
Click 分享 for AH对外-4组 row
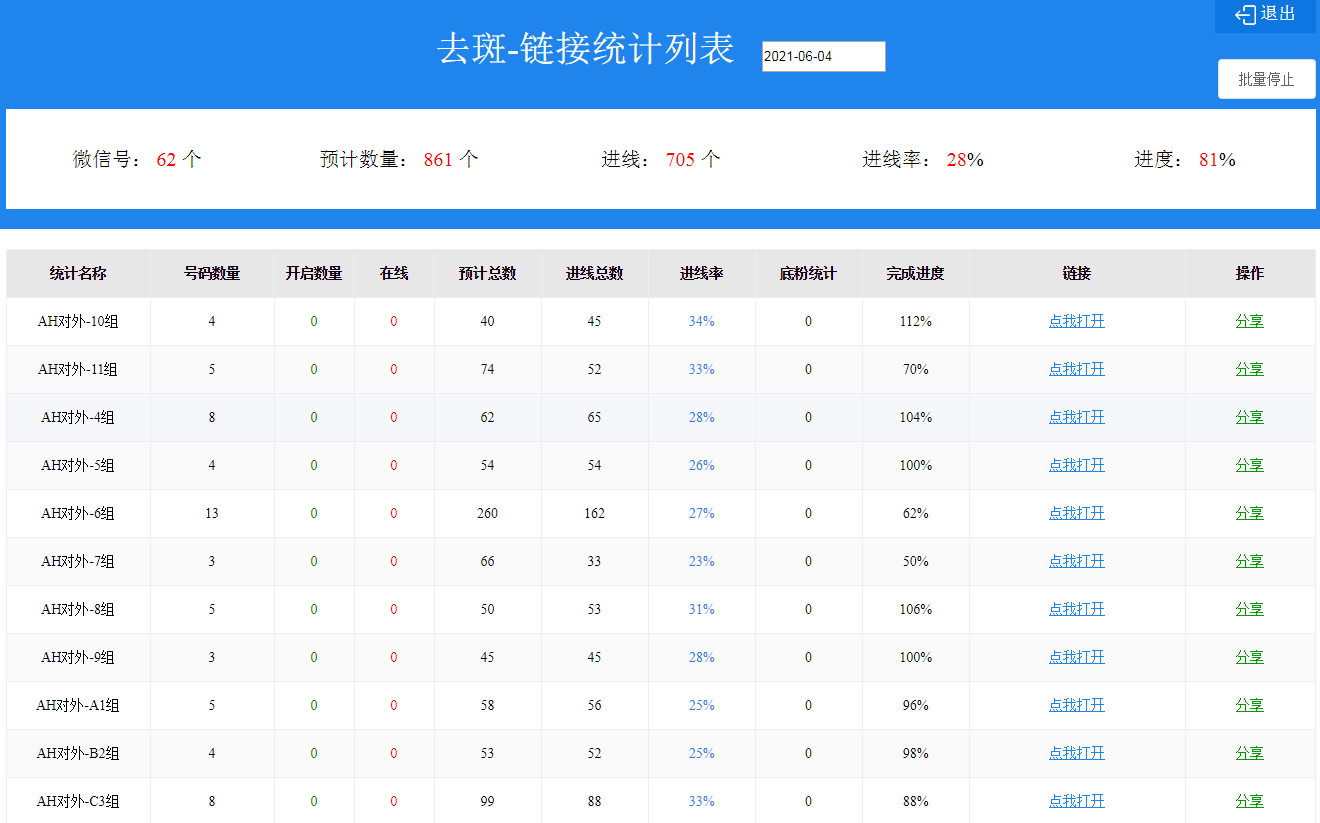point(1249,417)
